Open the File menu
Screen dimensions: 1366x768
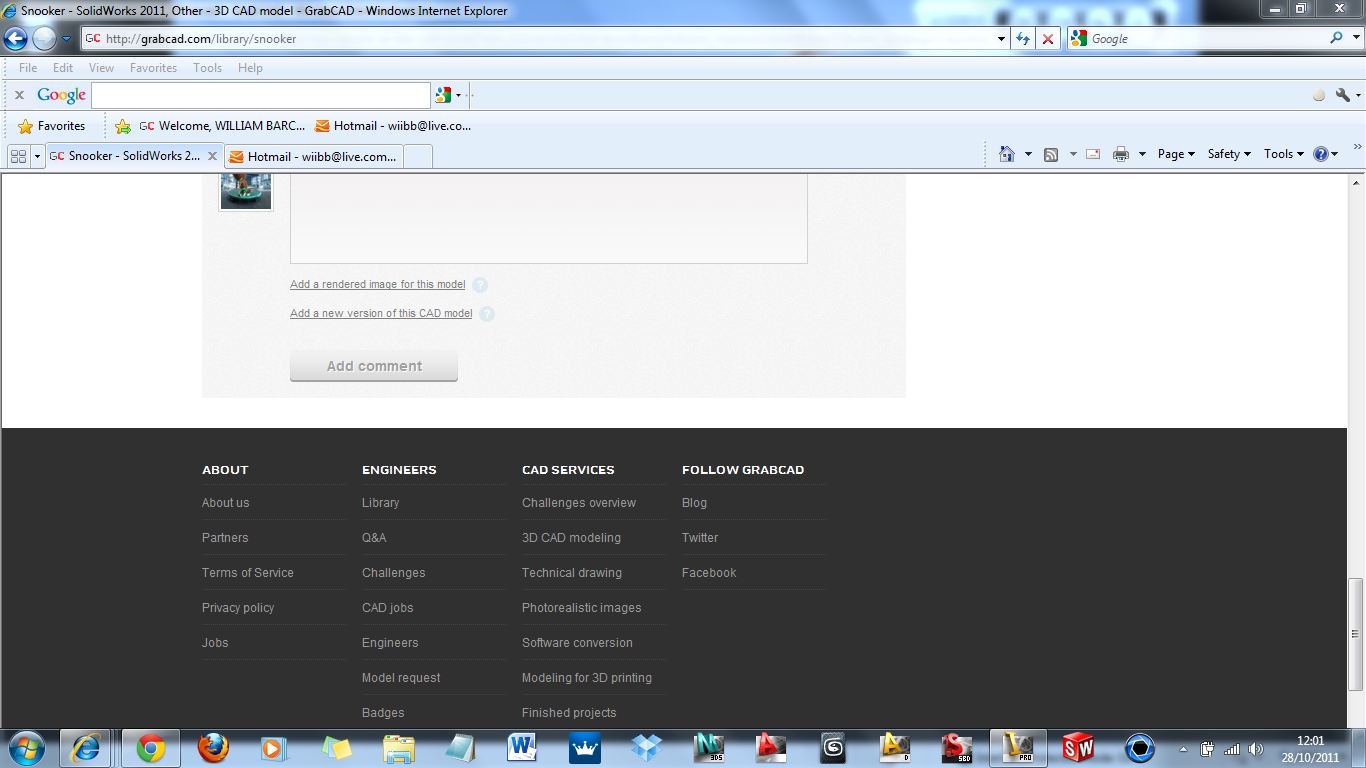click(x=28, y=68)
